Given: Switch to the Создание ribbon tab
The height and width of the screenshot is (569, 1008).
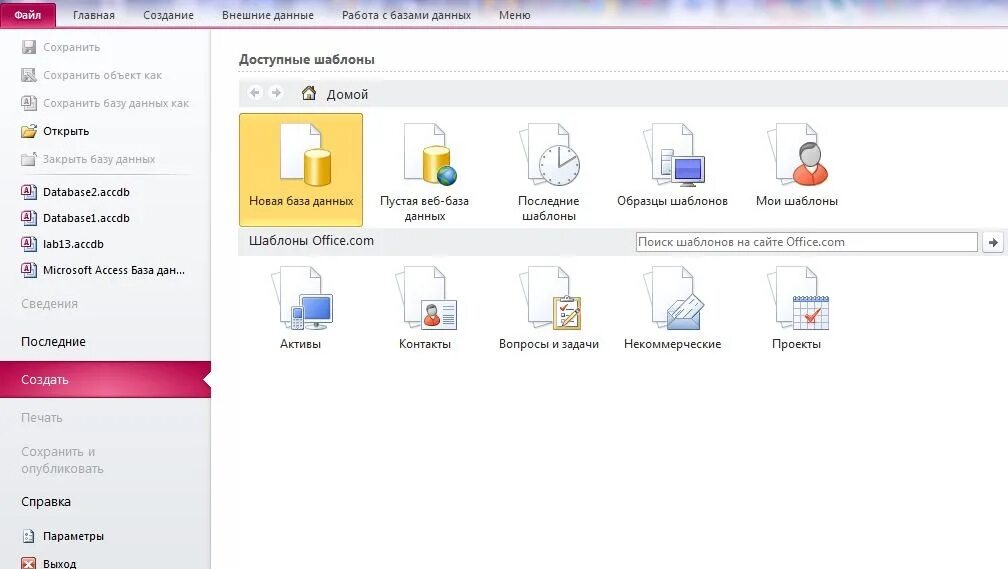Looking at the screenshot, I should (x=168, y=15).
